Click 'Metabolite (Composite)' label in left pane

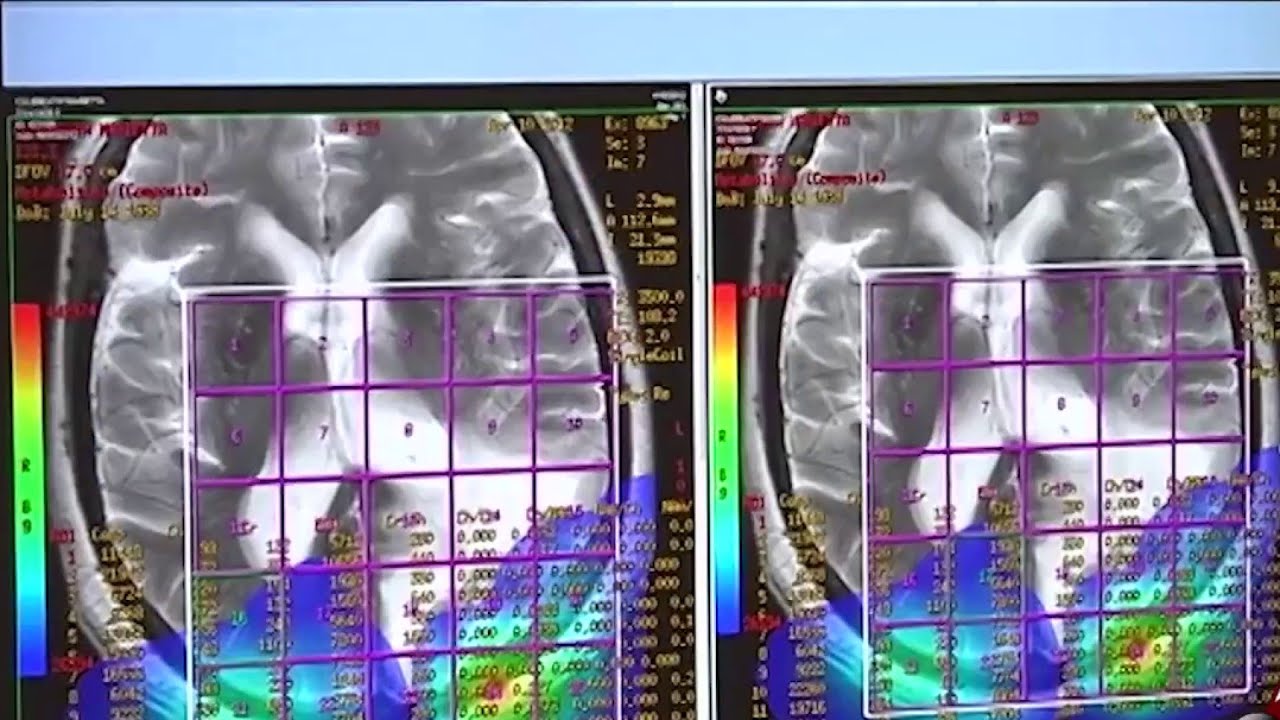tap(112, 190)
